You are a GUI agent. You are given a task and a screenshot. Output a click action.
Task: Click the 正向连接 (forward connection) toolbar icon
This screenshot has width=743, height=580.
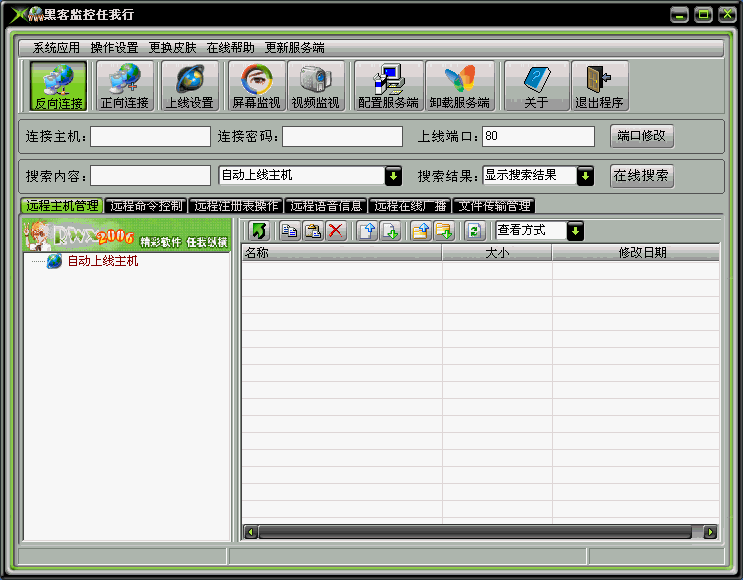(125, 86)
